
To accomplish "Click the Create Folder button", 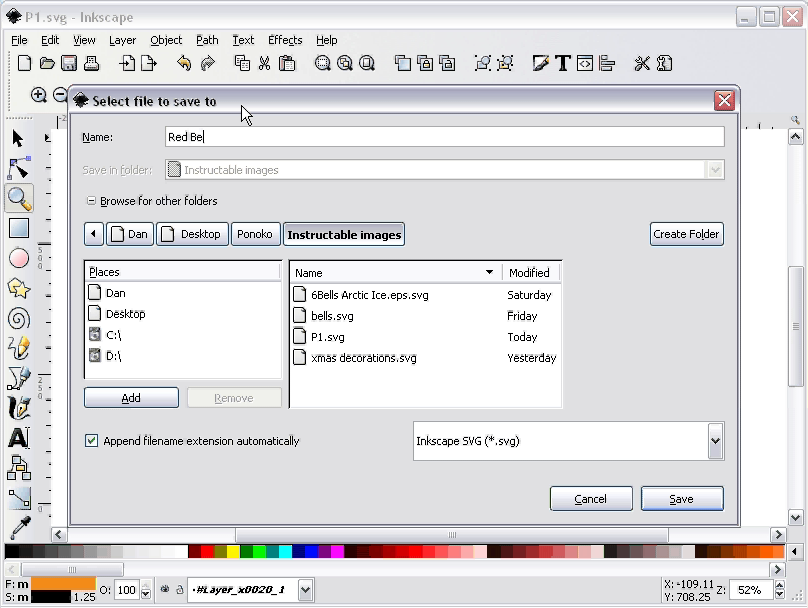I will click(686, 234).
